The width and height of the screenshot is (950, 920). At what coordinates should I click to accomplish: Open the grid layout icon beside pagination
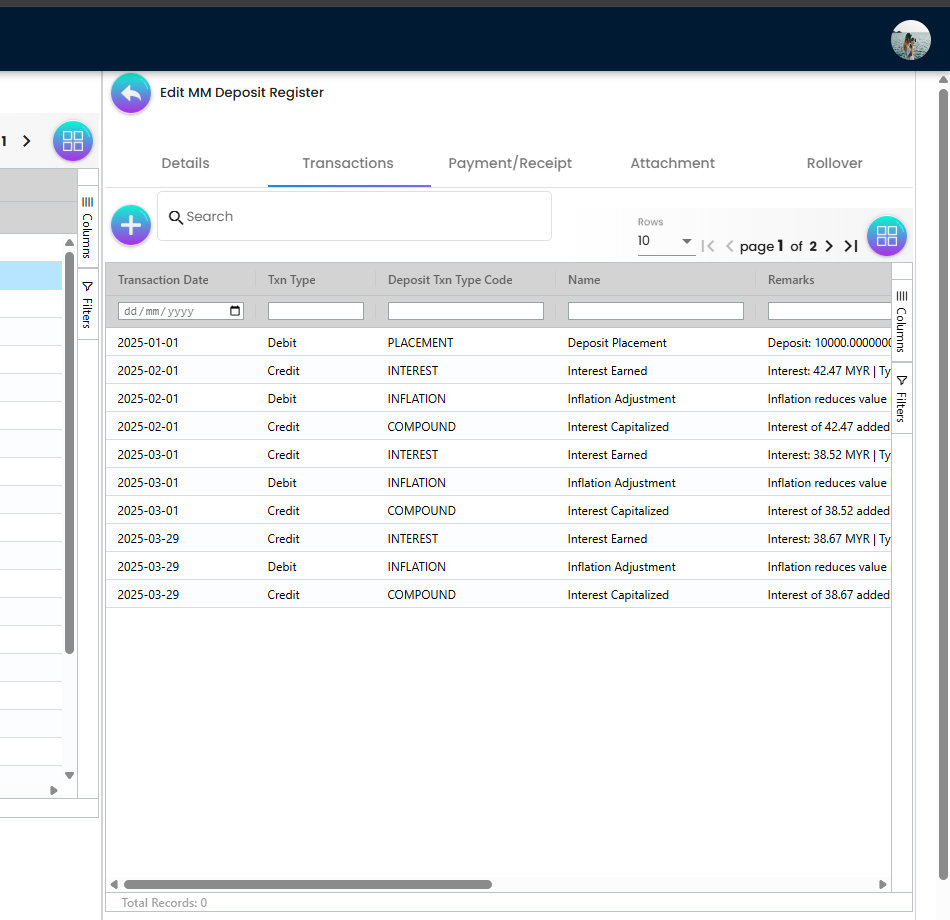(886, 236)
